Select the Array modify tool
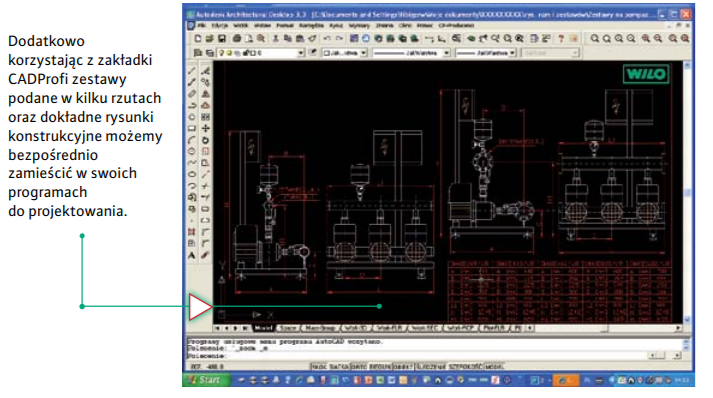Image resolution: width=713 pixels, height=398 pixels. coord(206,117)
